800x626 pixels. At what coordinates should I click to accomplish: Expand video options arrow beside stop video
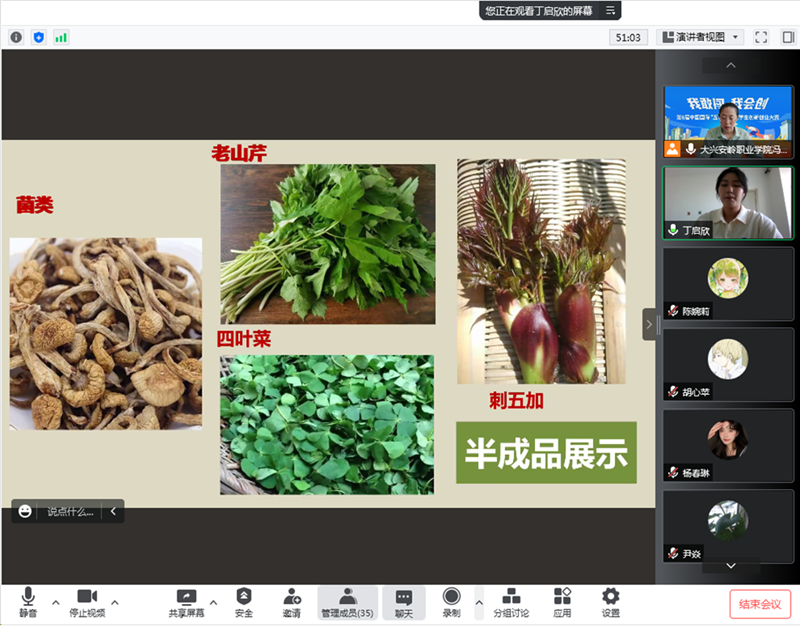tap(115, 603)
